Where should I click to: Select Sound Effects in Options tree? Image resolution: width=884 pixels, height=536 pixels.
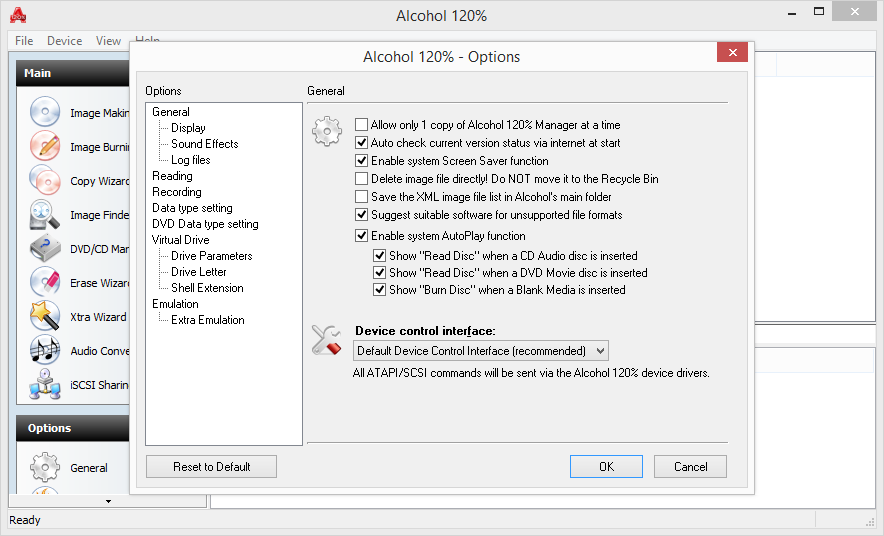pyautogui.click(x=205, y=144)
